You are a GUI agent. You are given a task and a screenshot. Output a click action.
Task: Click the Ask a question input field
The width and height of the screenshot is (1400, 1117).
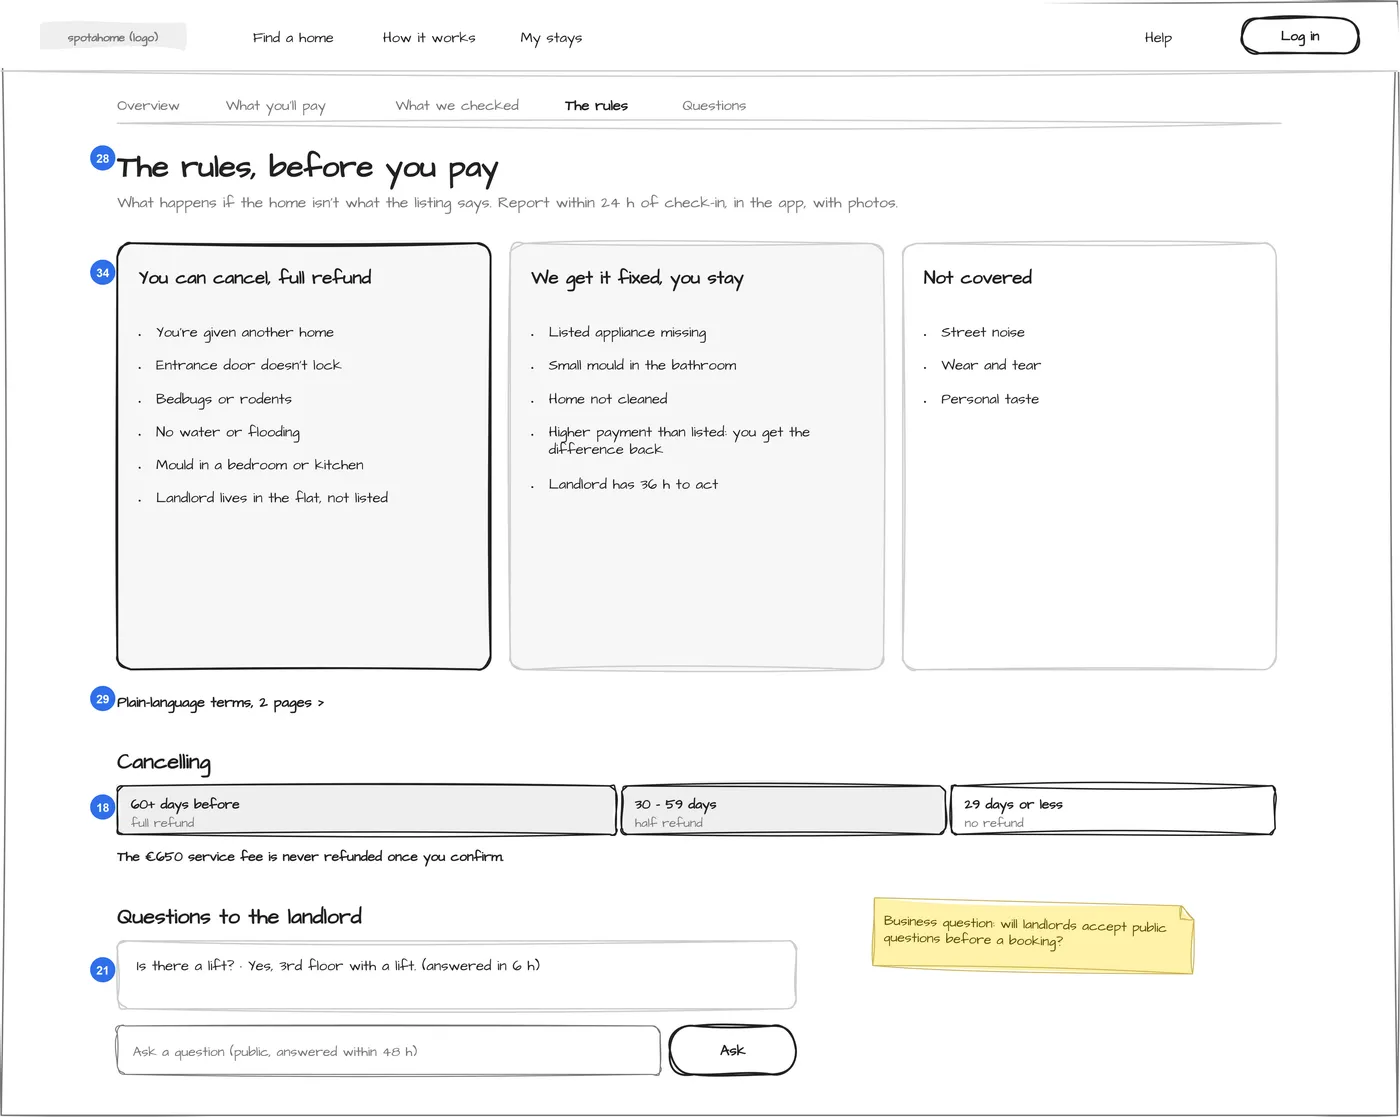(388, 1051)
